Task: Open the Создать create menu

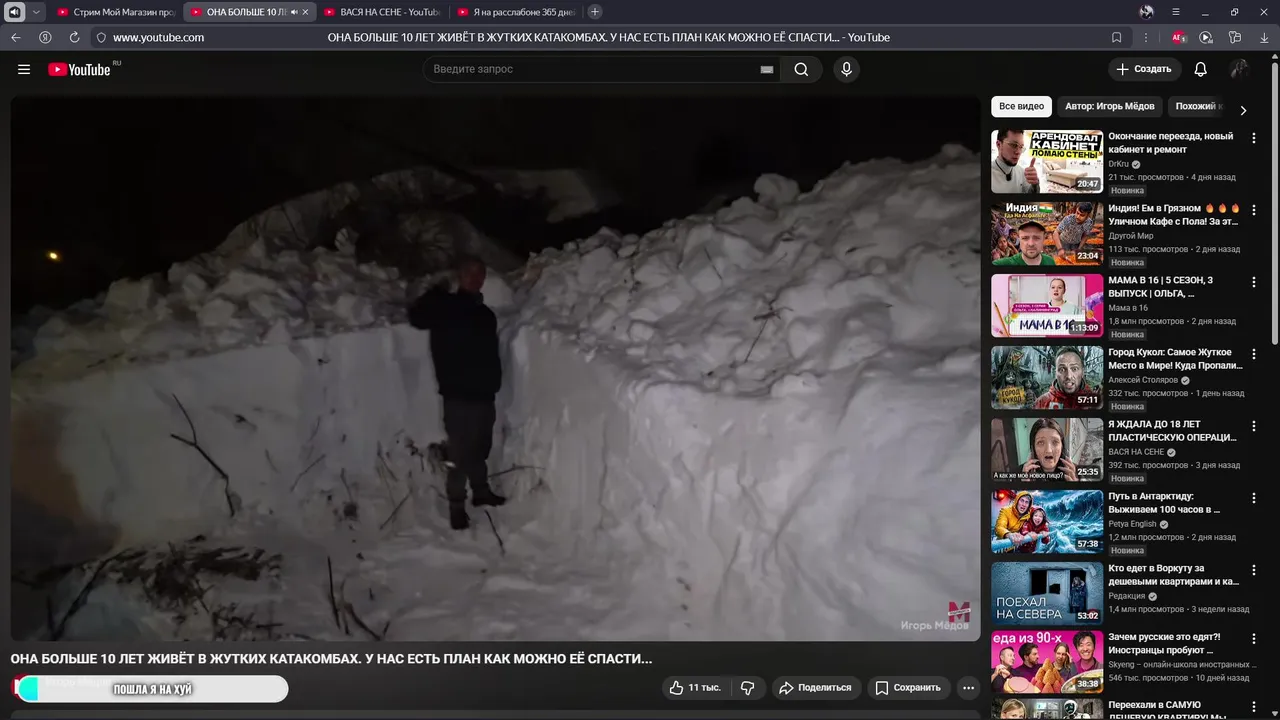Action: point(1144,69)
